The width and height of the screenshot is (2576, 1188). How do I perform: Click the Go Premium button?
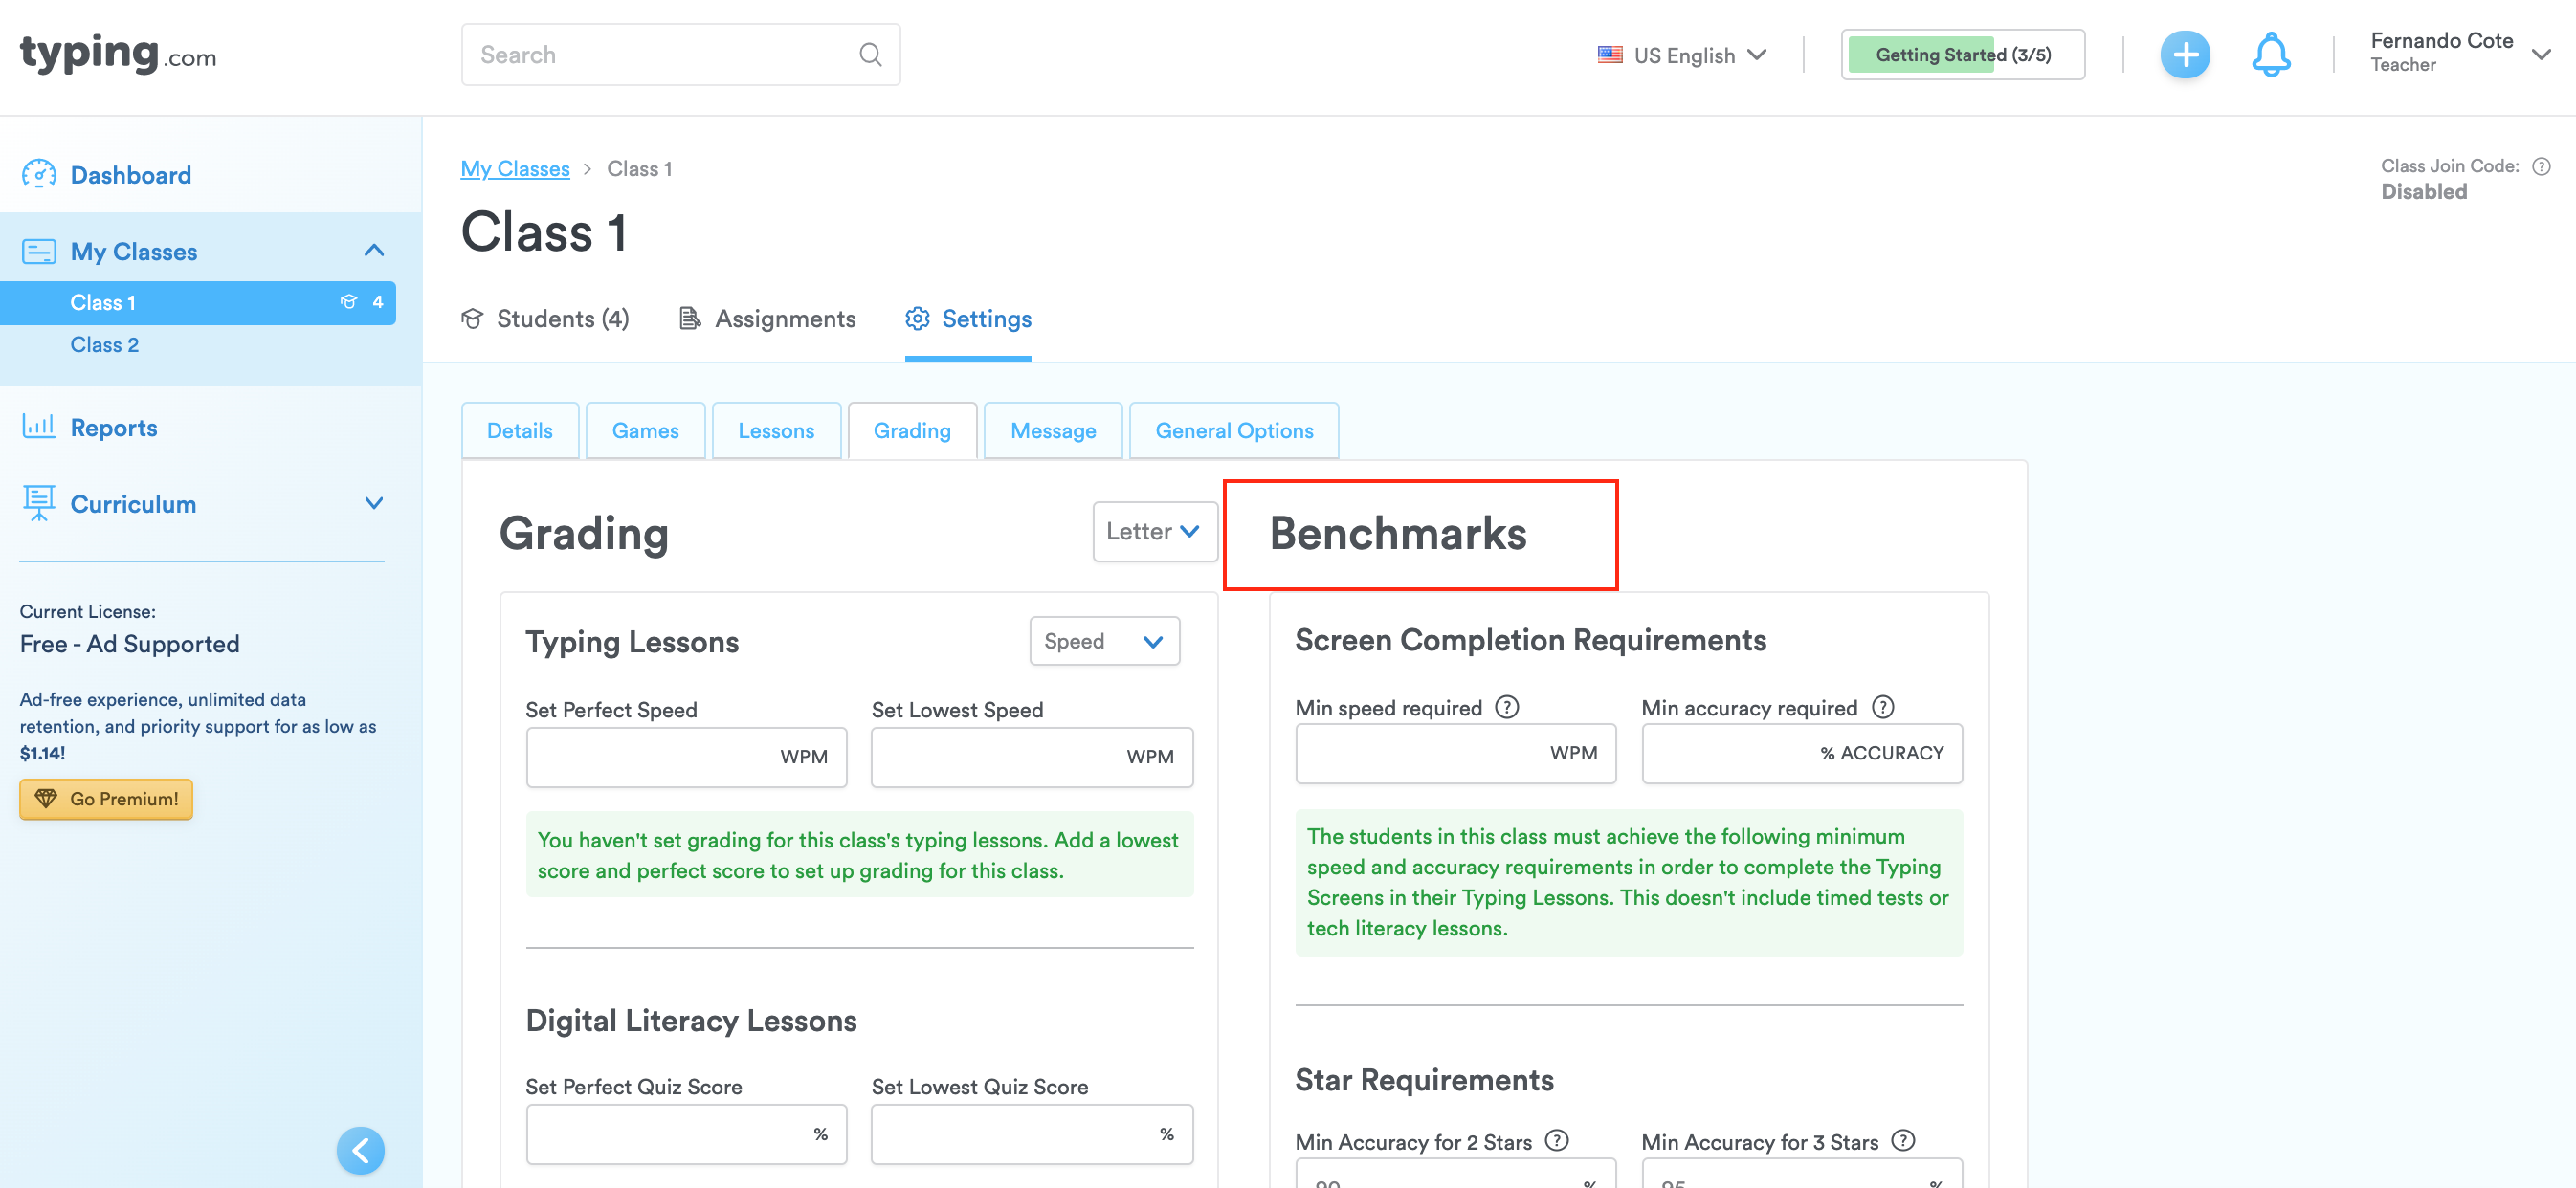[105, 799]
